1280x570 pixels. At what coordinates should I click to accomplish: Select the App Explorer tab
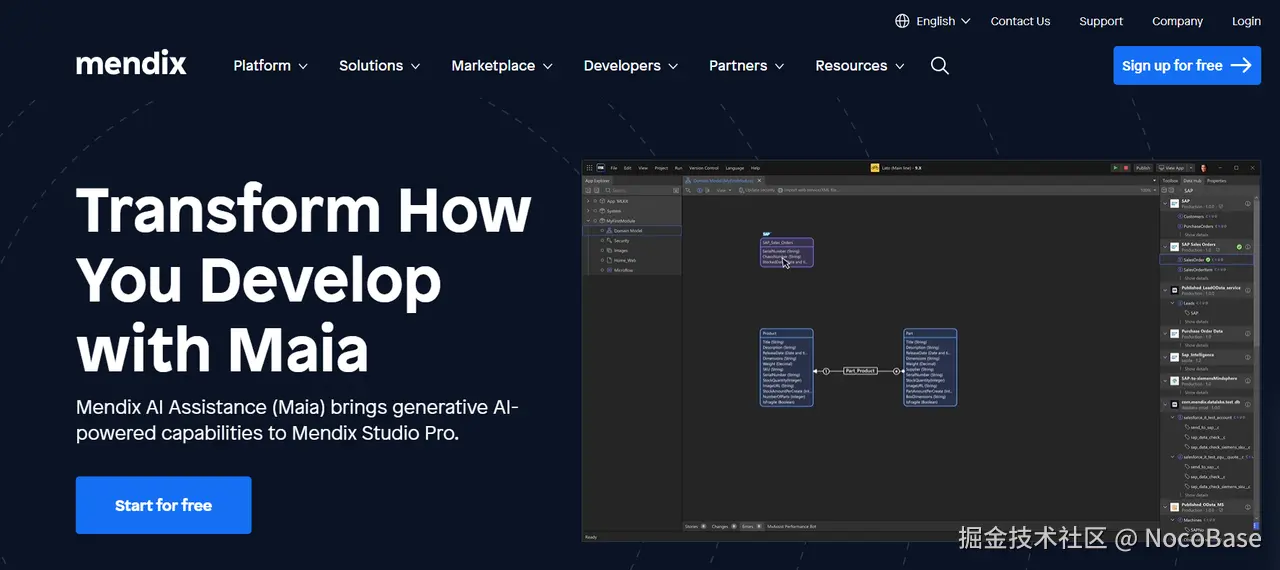pos(597,181)
